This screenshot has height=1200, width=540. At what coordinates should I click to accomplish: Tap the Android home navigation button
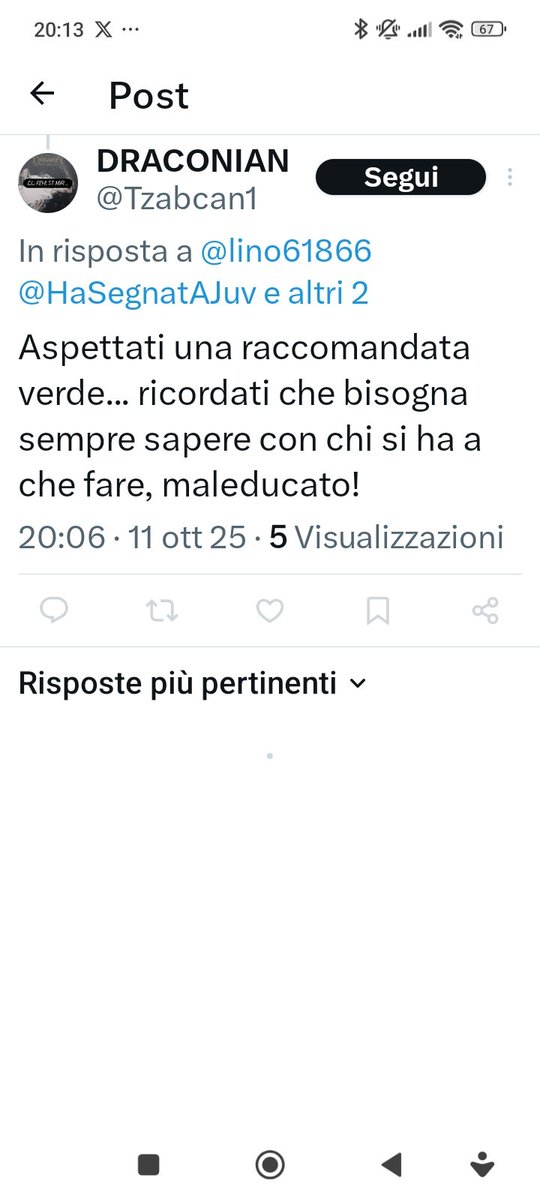pyautogui.click(x=270, y=1164)
